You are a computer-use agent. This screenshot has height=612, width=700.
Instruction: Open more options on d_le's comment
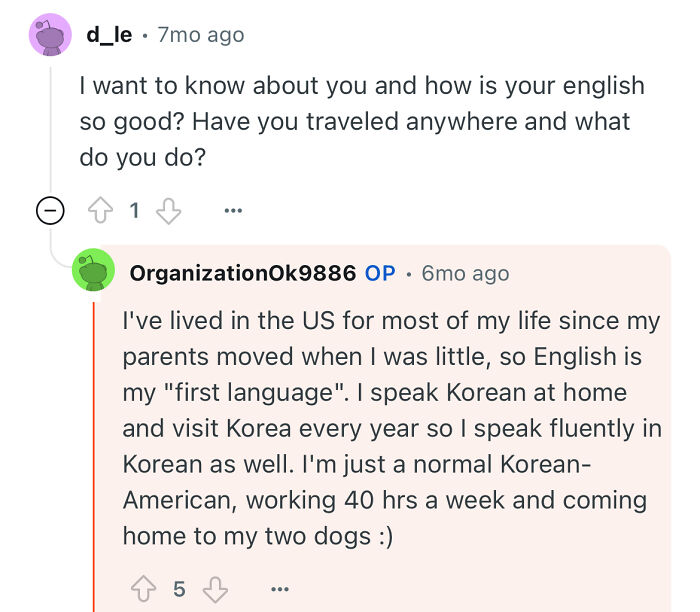(x=233, y=210)
